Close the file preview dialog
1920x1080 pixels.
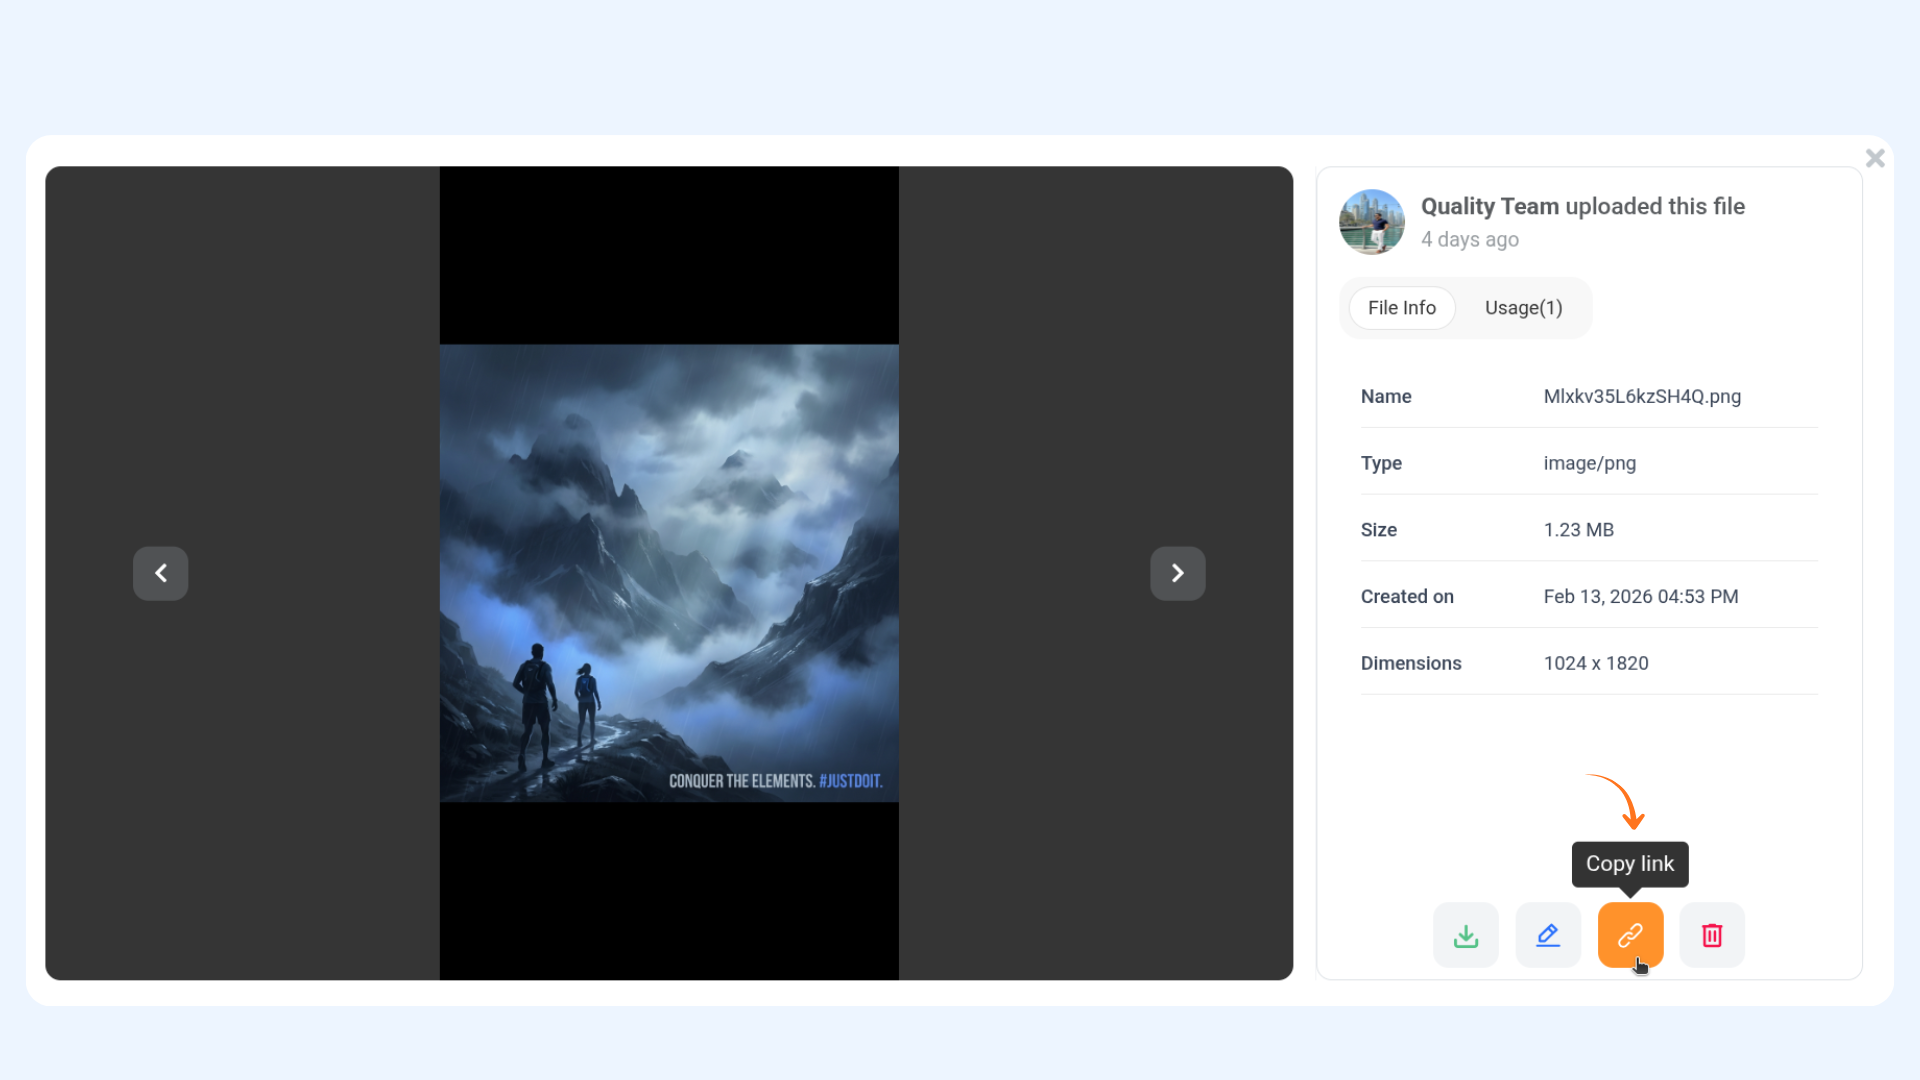(1875, 158)
